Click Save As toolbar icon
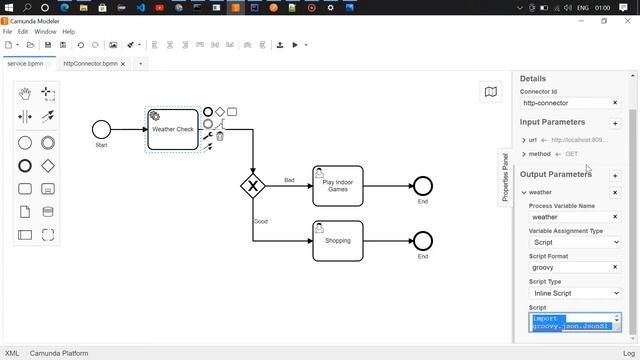This screenshot has height=360, width=640. [63, 45]
